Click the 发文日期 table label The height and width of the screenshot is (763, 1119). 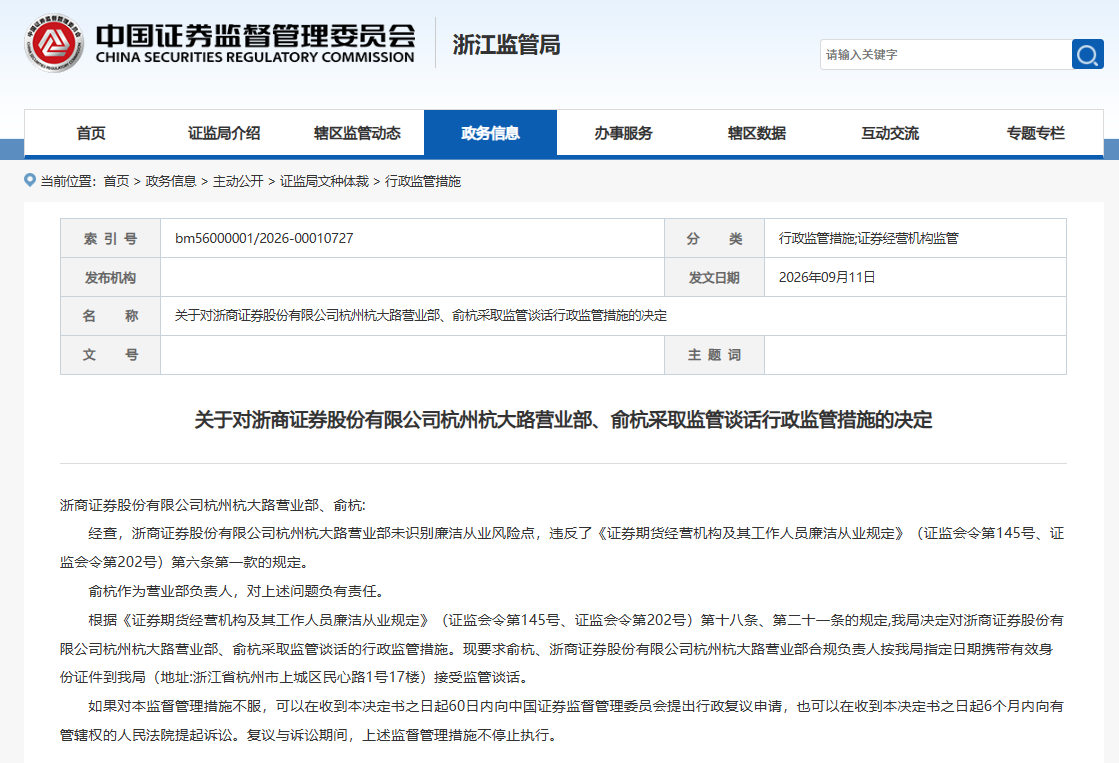714,278
